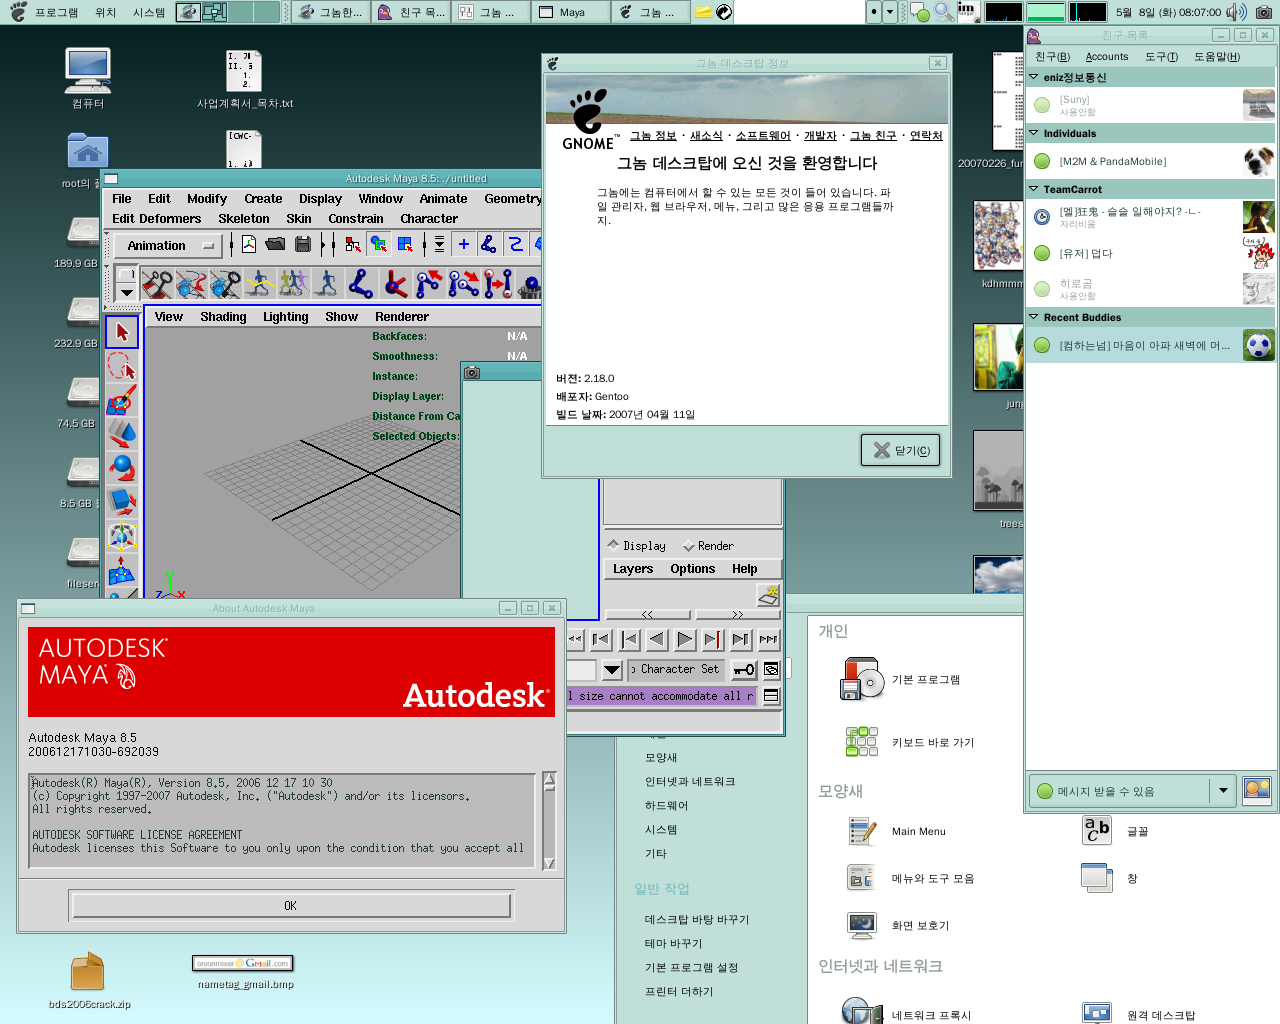Click the Save Scene disk icon
The width and height of the screenshot is (1280, 1024).
[304, 244]
